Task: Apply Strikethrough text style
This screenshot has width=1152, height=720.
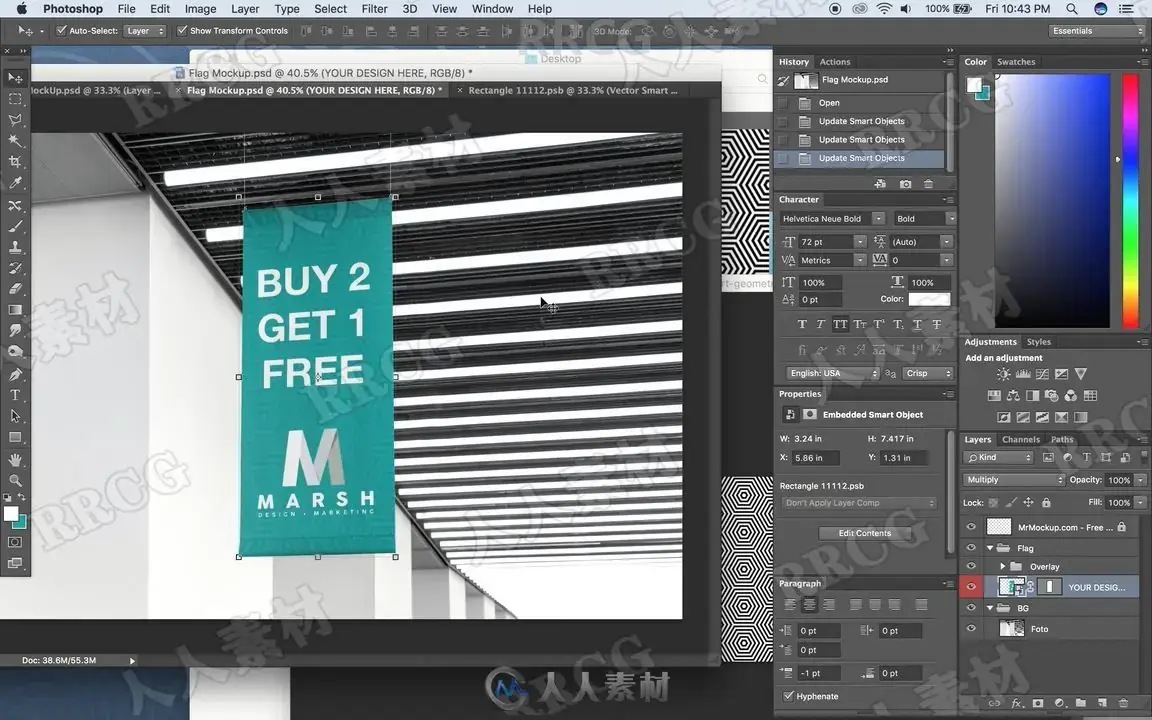Action: [937, 324]
